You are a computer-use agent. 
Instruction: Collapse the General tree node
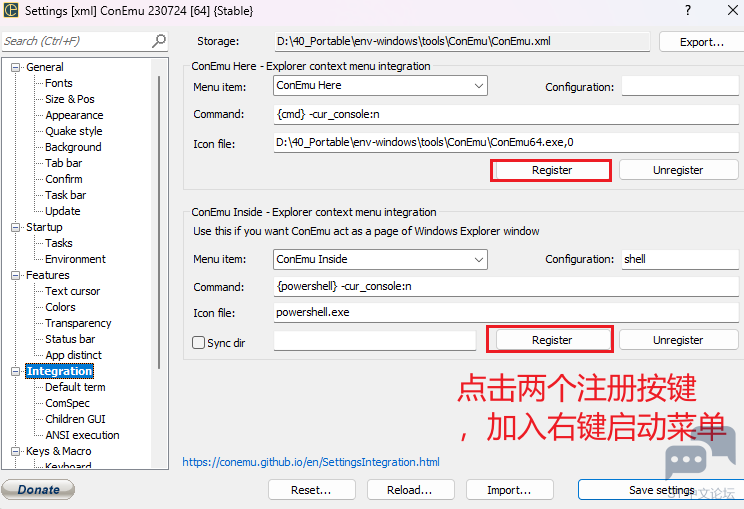16,67
